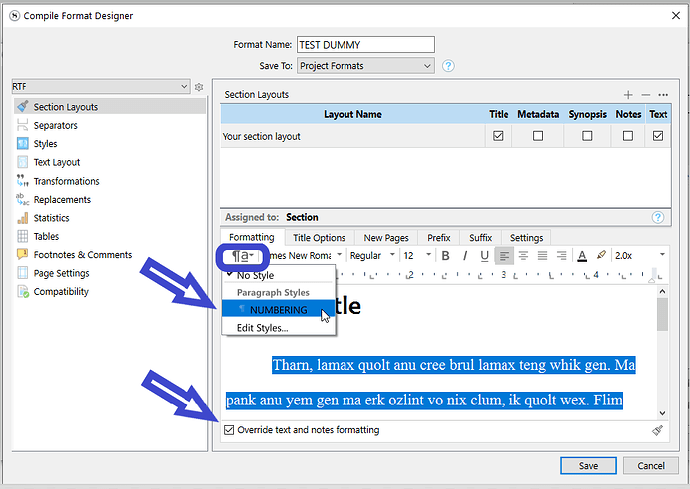Screen dimensions: 690x489
Task: Open the Page Settings pane
Action: click(x=110, y=273)
